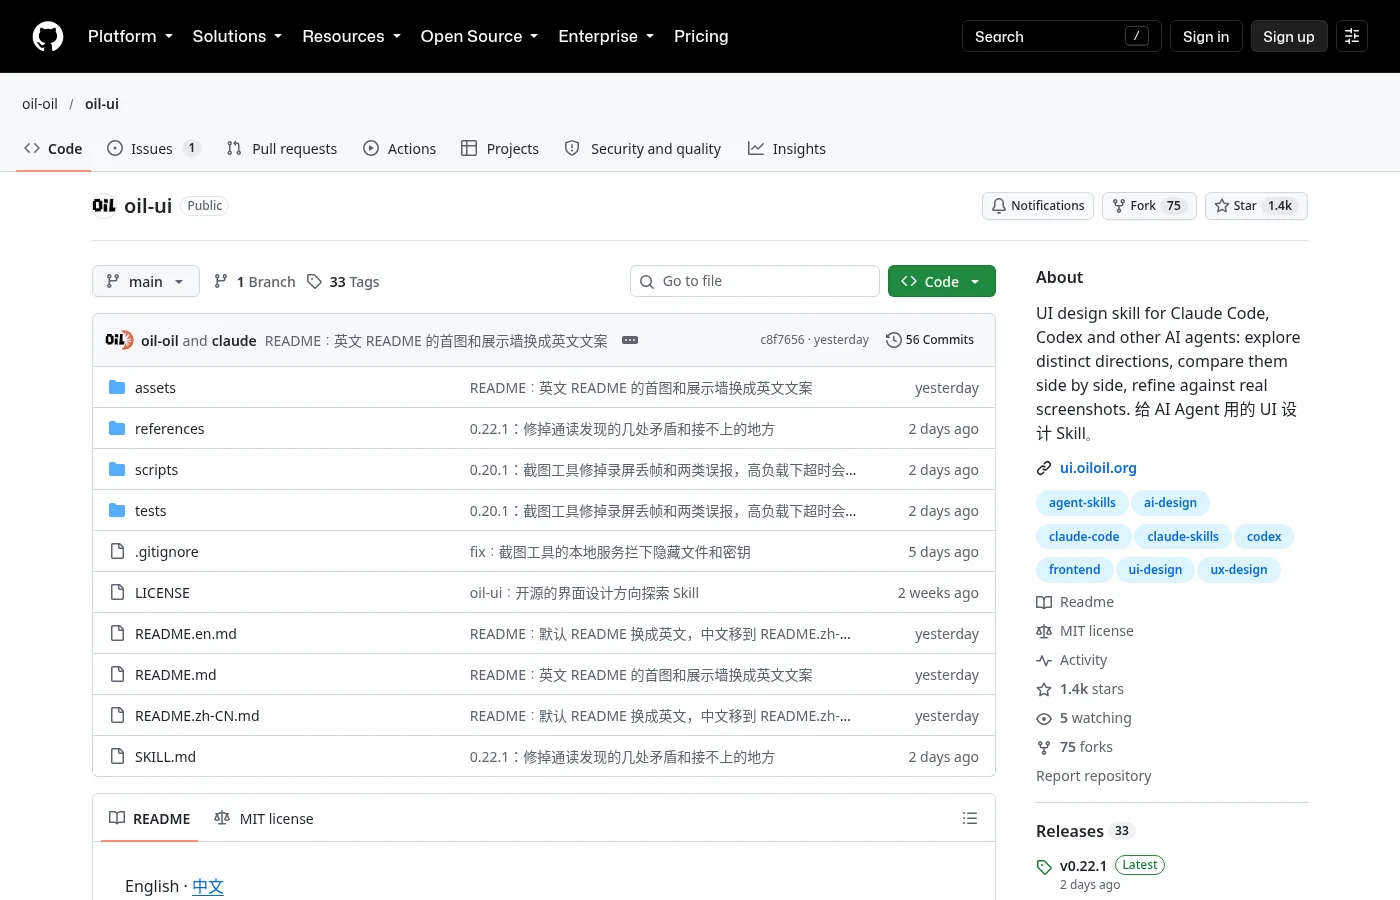The image size is (1400, 900).
Task: Click the GitHub logo icon
Action: pos(48,36)
